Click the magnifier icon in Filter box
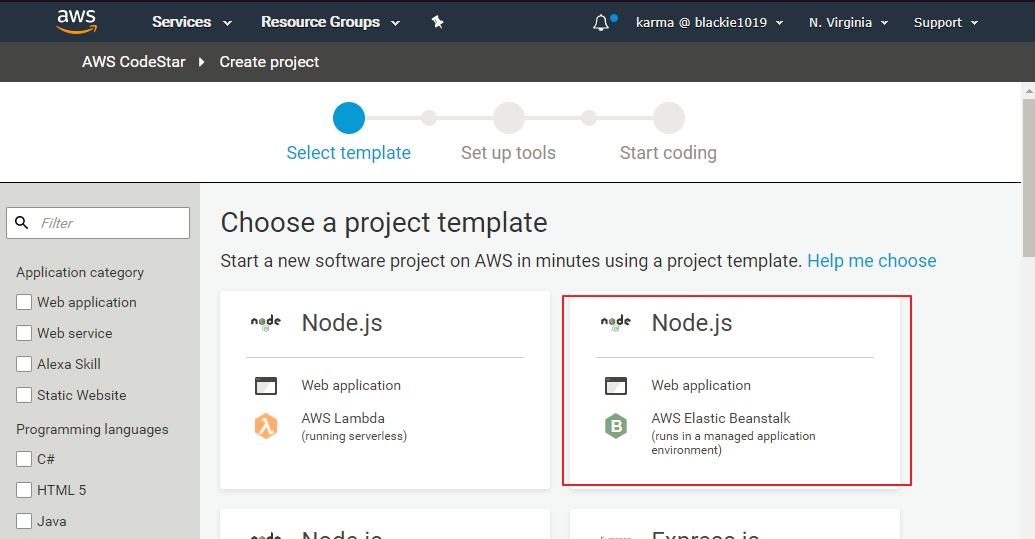Viewport: 1035px width, 539px height. (23, 223)
